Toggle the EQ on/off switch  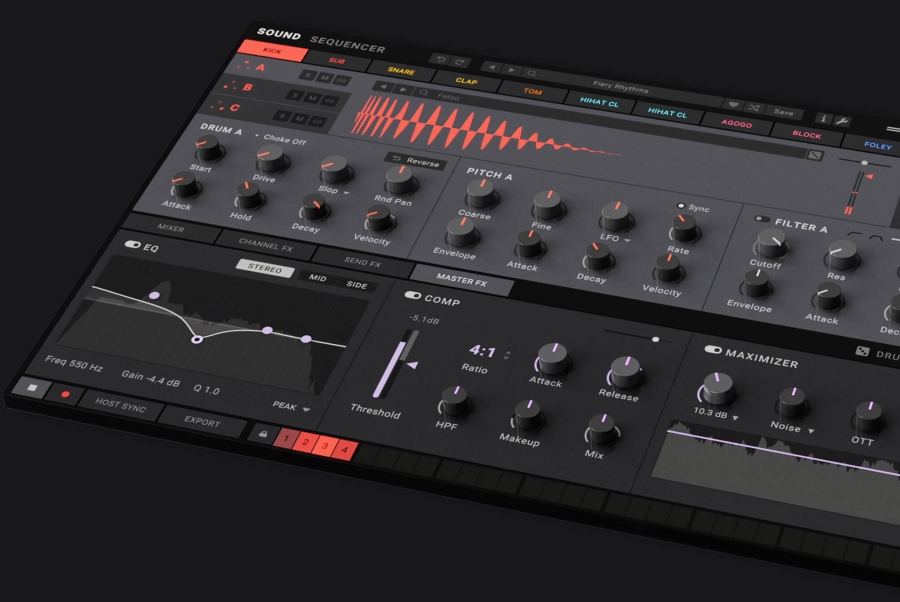(132, 245)
